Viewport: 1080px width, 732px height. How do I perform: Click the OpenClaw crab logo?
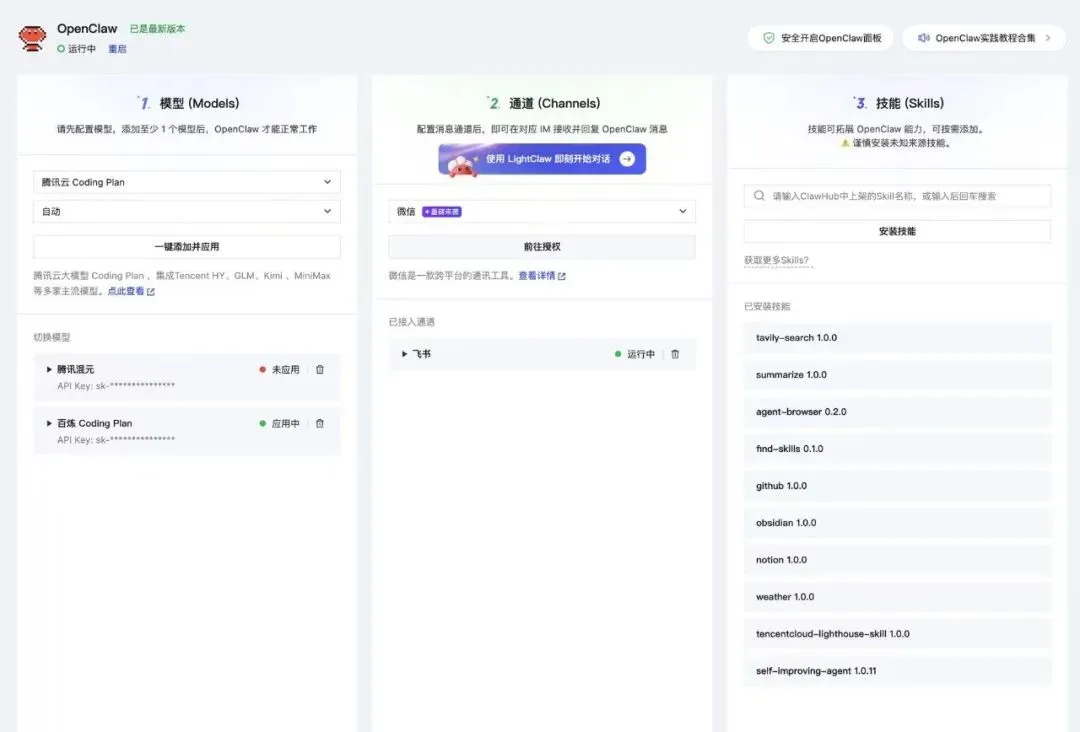32,38
